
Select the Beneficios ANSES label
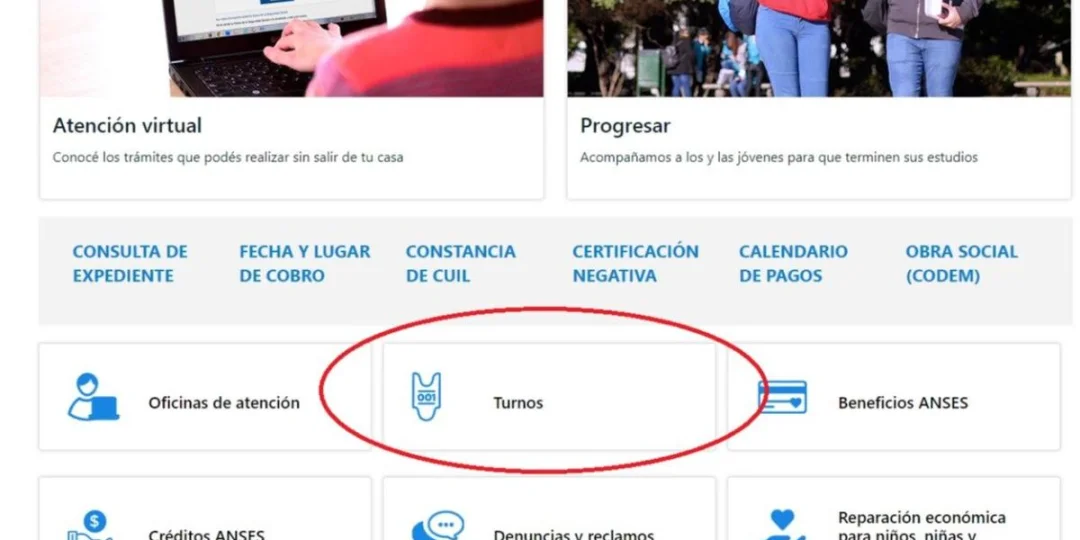point(903,403)
